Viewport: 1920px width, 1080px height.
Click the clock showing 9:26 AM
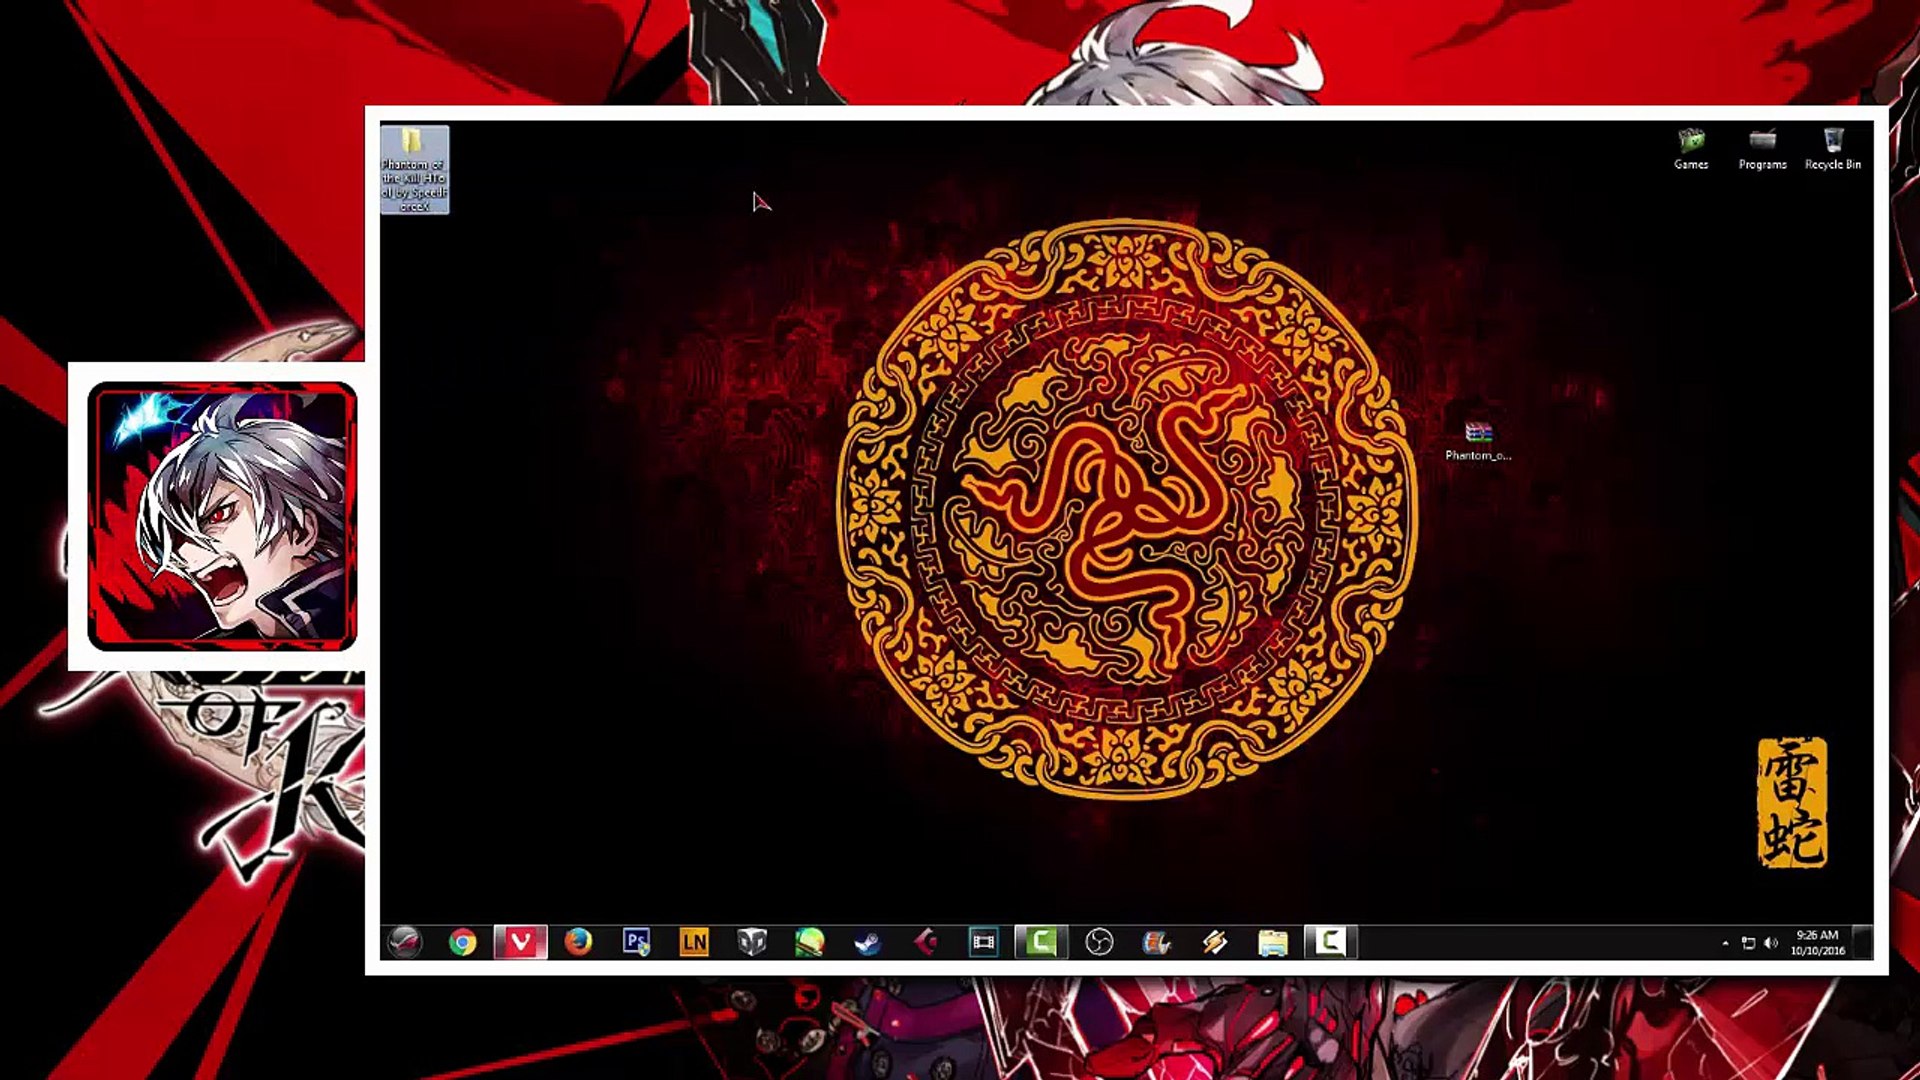point(1817,943)
